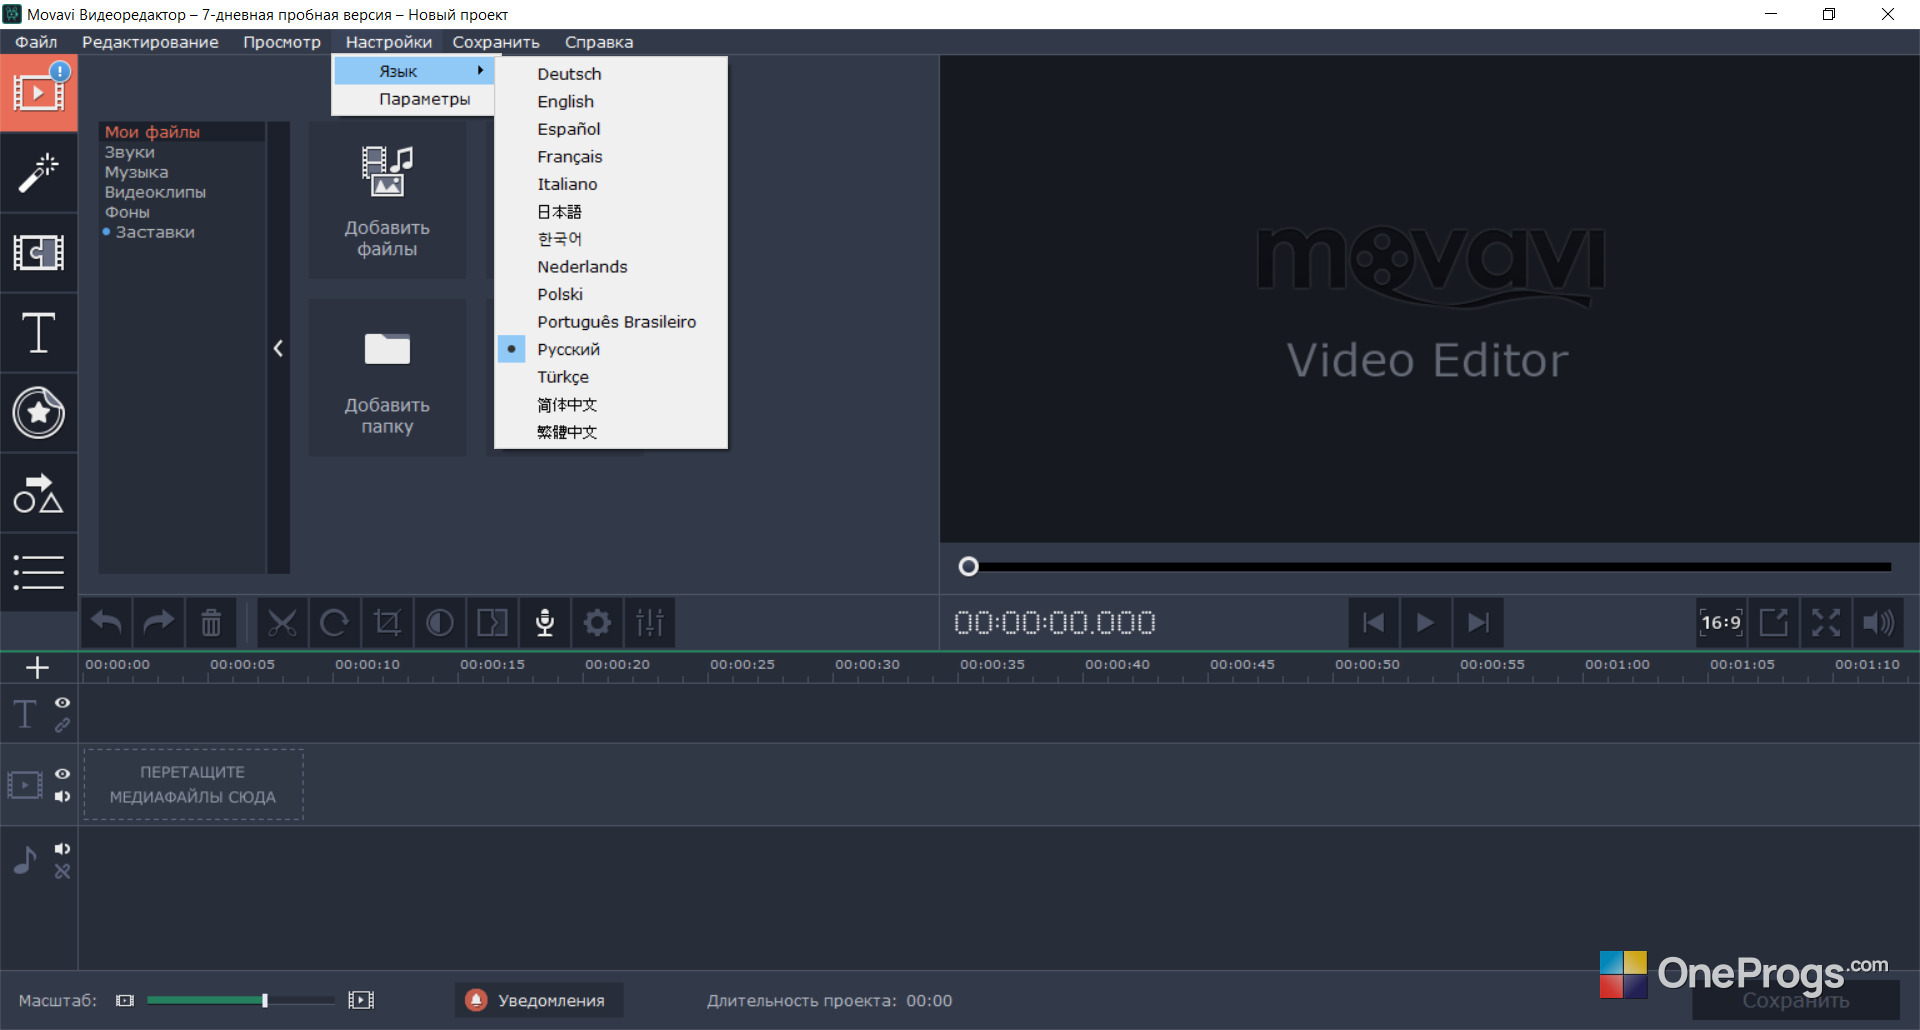
Task: Open the Callouts shapes tab
Action: (39, 493)
